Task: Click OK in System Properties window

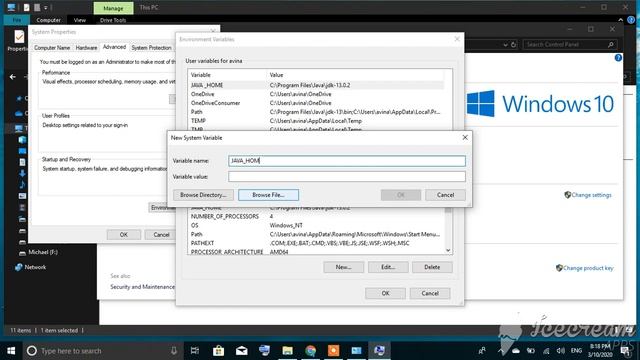Action: pos(124,235)
